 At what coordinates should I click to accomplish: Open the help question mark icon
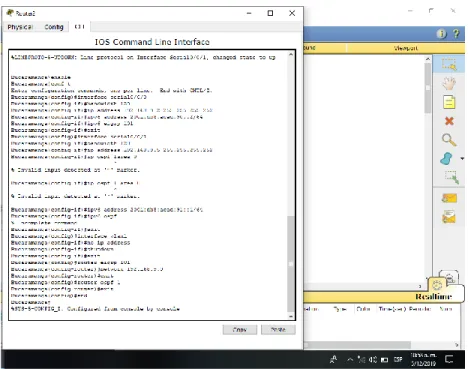pos(456,34)
